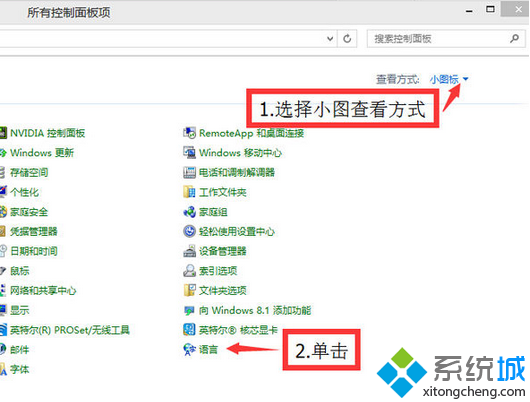
Task: Click the refresh icon in address bar
Action: click(347, 39)
